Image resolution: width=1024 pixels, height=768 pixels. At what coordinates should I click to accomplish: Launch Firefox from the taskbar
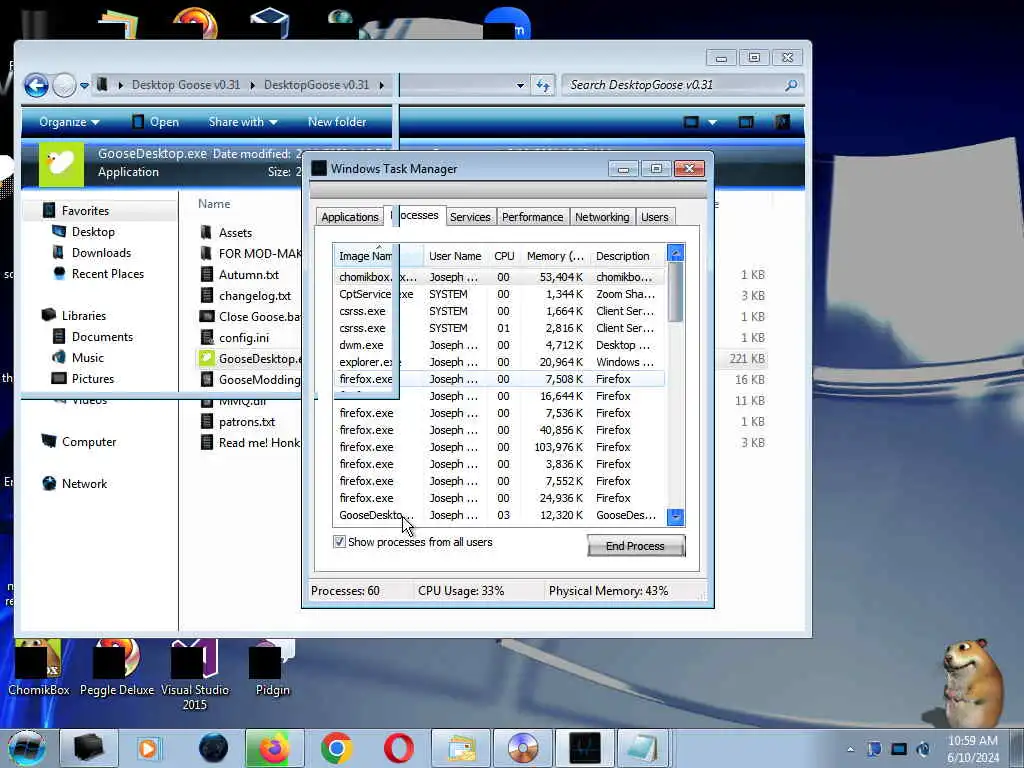click(274, 748)
